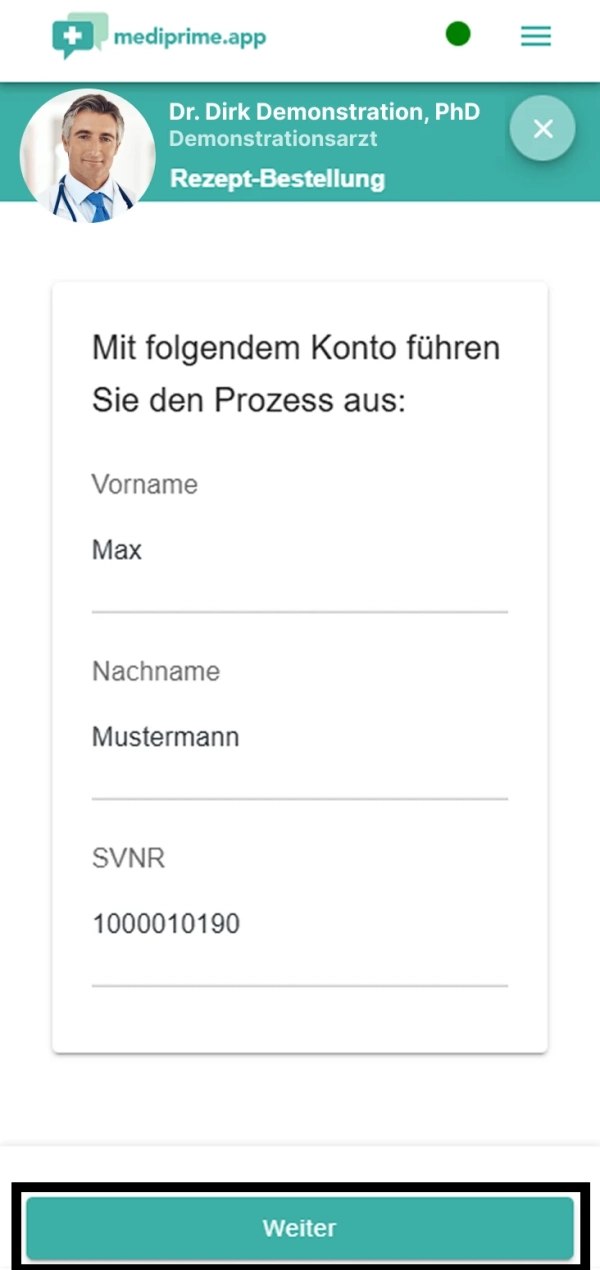600x1270 pixels.
Task: Click the underline below the SVNR number
Action: point(299,985)
